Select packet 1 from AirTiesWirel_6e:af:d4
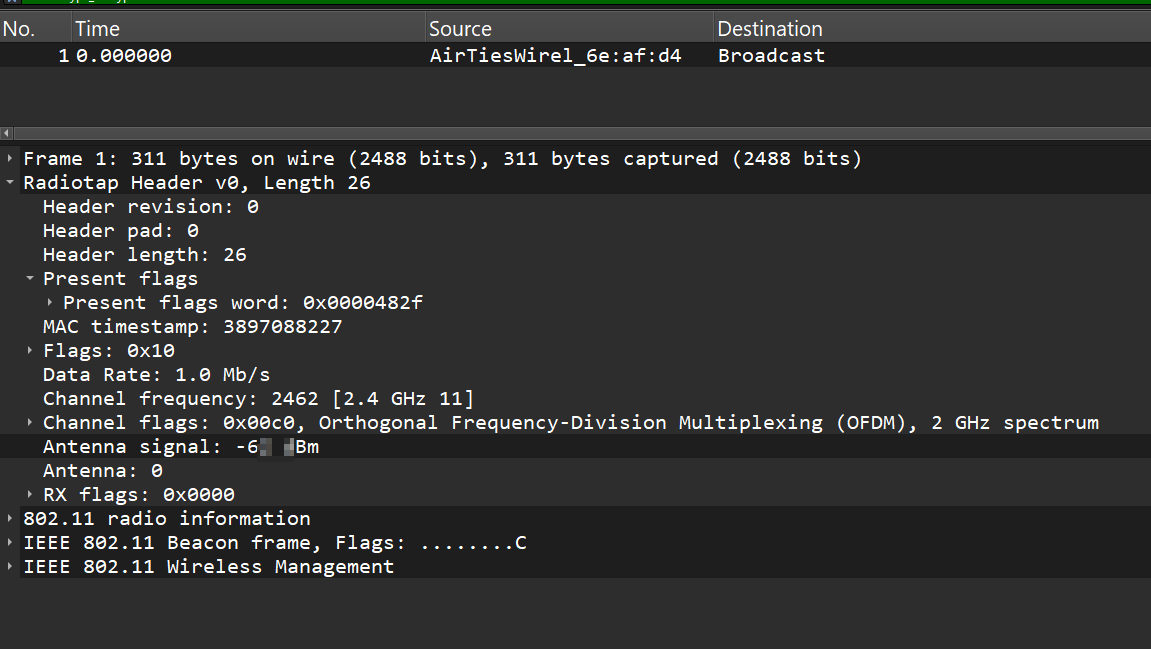 (555, 56)
